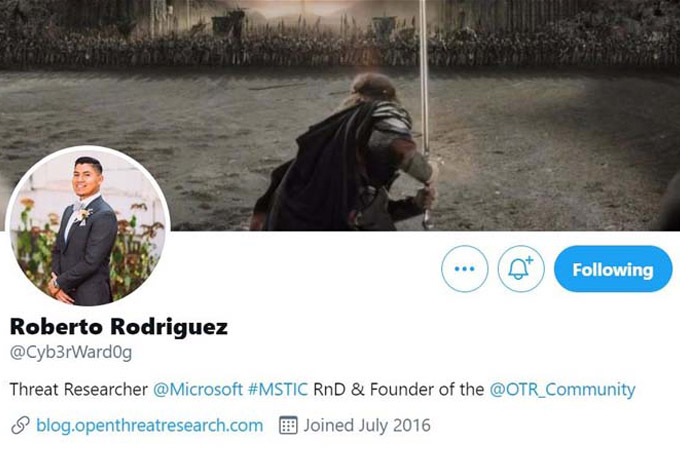The height and width of the screenshot is (450, 680).
Task: Click the raised sword in the banner image
Action: (424, 87)
